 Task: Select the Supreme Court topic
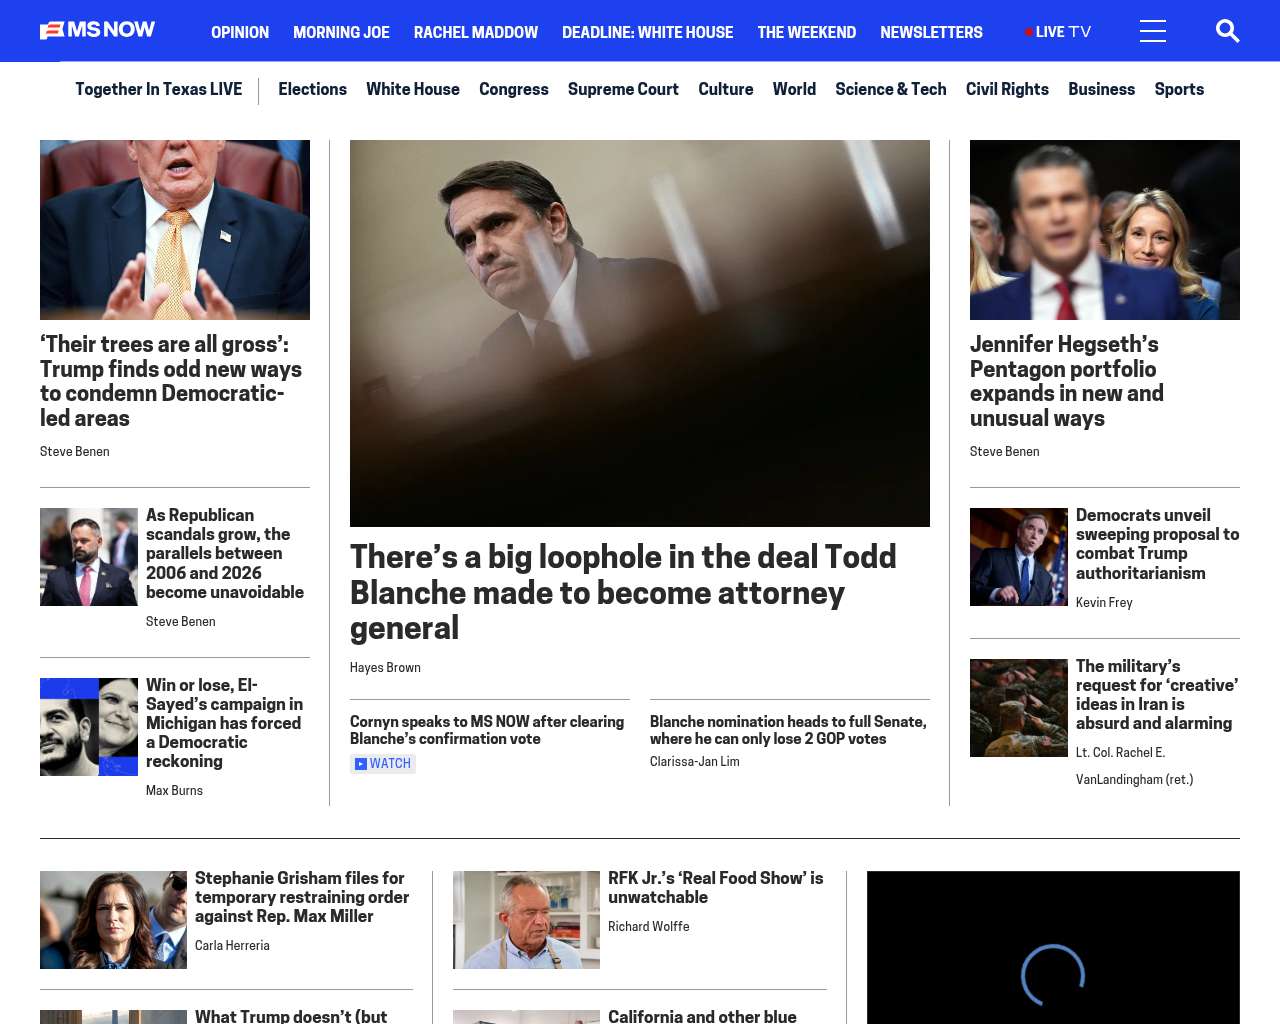[623, 89]
